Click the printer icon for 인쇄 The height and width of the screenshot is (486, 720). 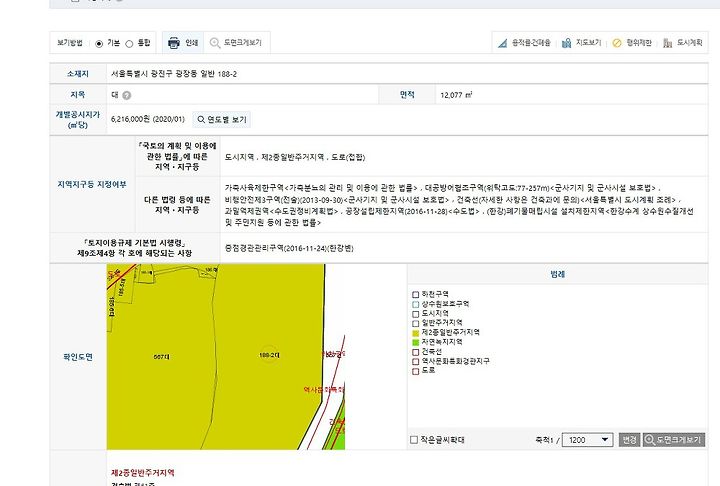[174, 43]
